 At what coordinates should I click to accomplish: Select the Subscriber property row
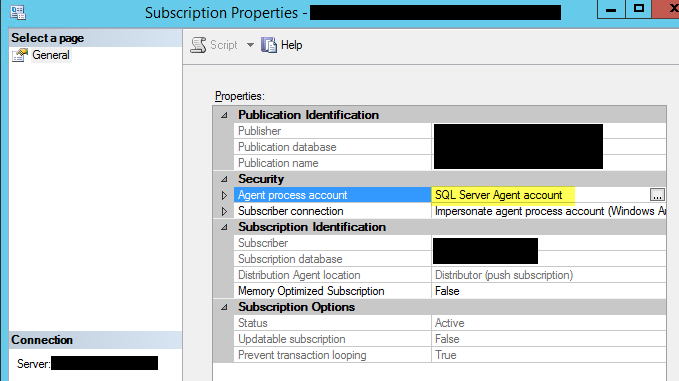(x=333, y=243)
